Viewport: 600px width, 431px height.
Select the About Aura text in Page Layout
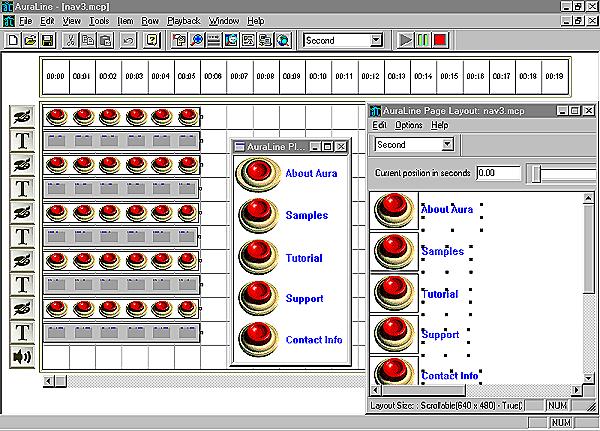point(447,209)
